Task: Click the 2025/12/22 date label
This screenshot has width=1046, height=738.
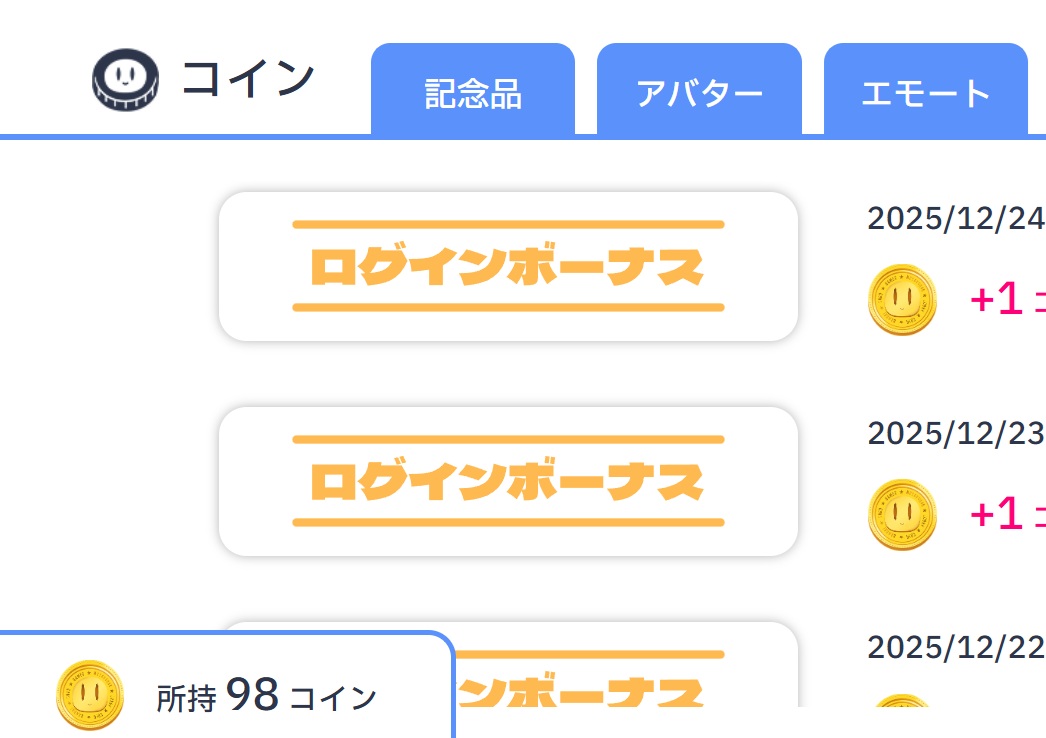Action: click(x=956, y=648)
